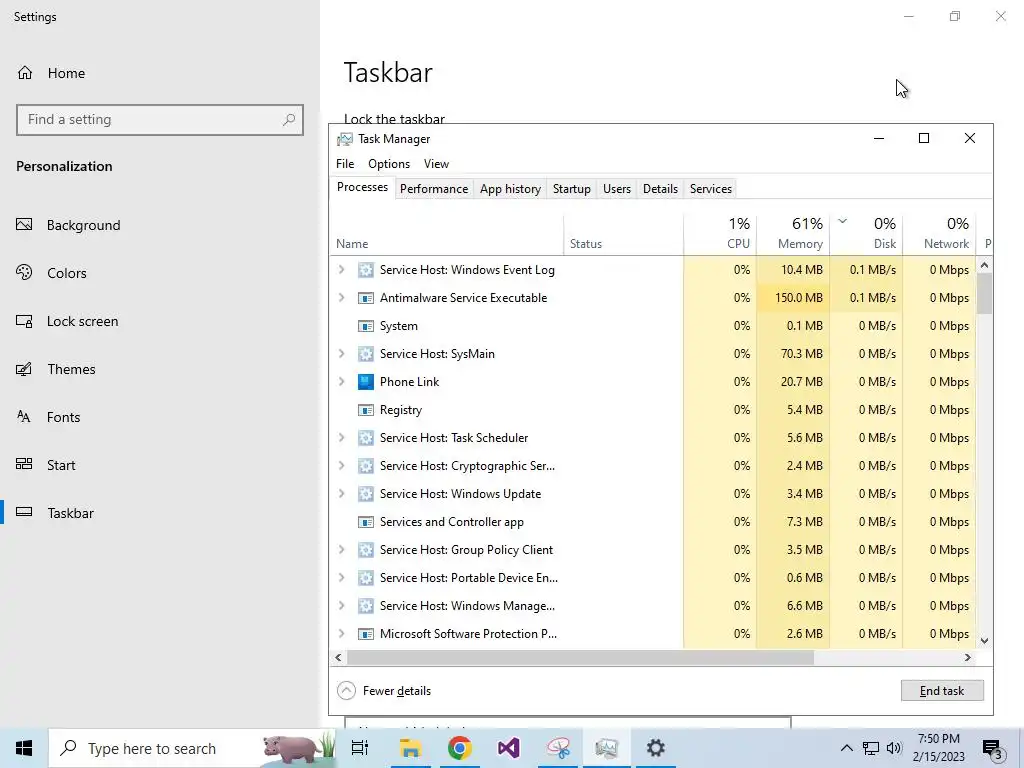Screen dimensions: 1024x768
Task: Show hidden icons in system tray
Action: [x=846, y=748]
